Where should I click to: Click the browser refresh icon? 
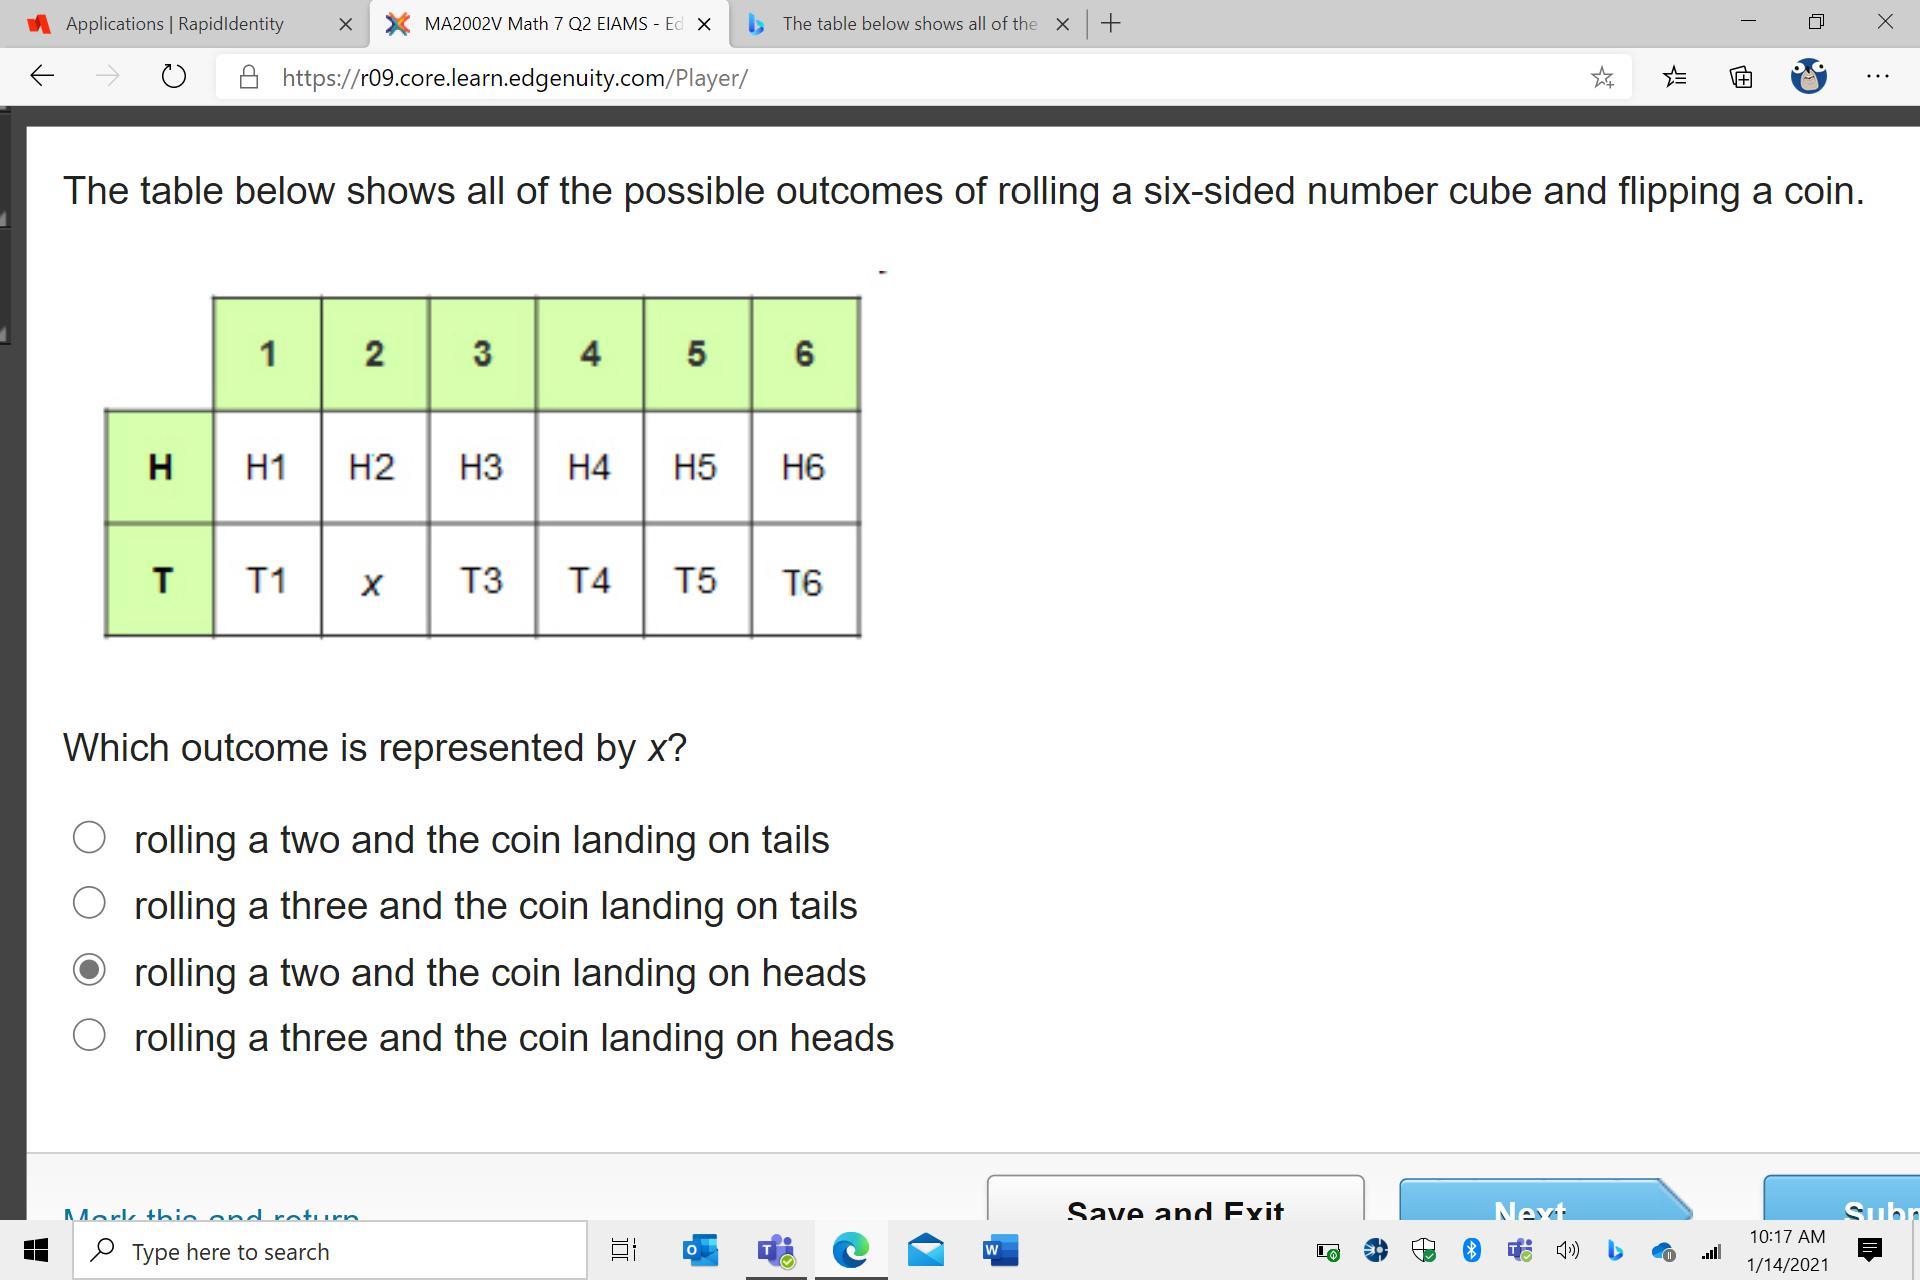pyautogui.click(x=173, y=77)
